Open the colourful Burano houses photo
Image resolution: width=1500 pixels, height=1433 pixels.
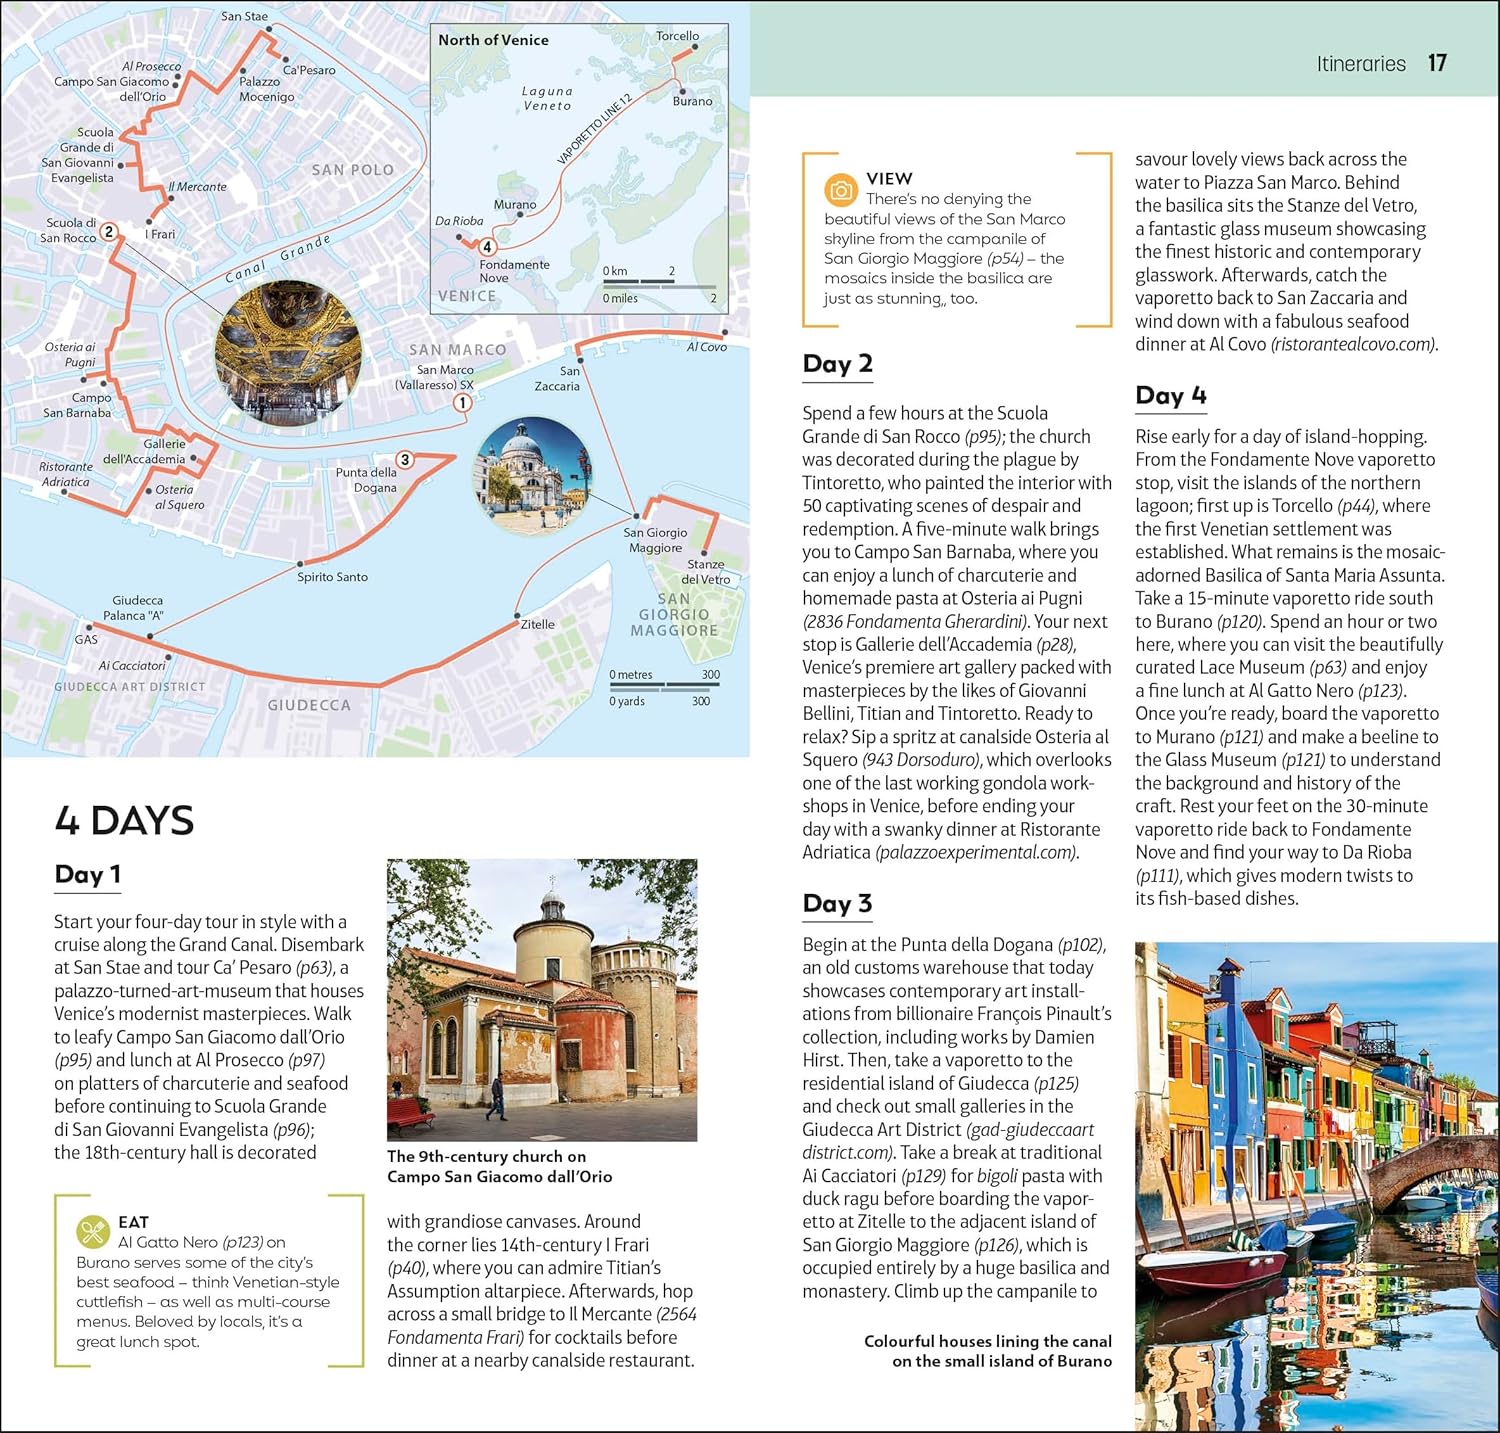click(x=1317, y=1185)
